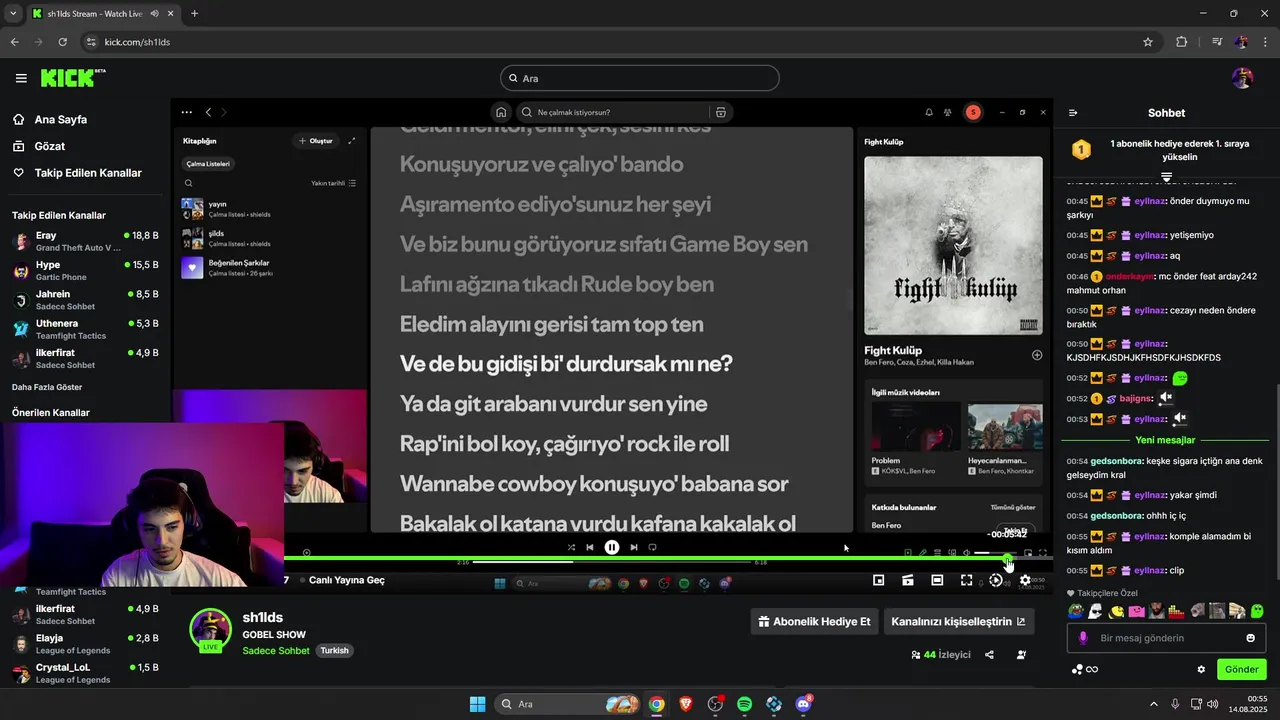Open the user icon beside share
Image resolution: width=1280 pixels, height=720 pixels.
[1021, 655]
